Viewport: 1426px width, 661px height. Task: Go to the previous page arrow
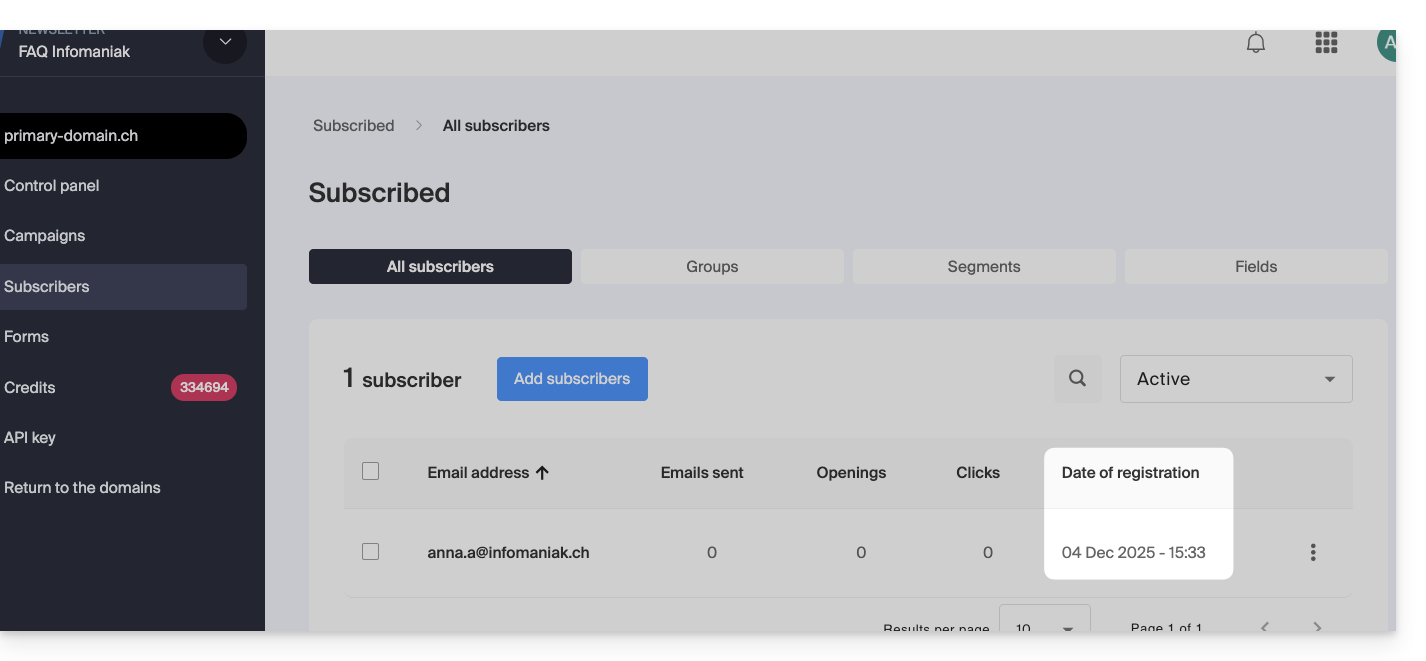click(1265, 626)
